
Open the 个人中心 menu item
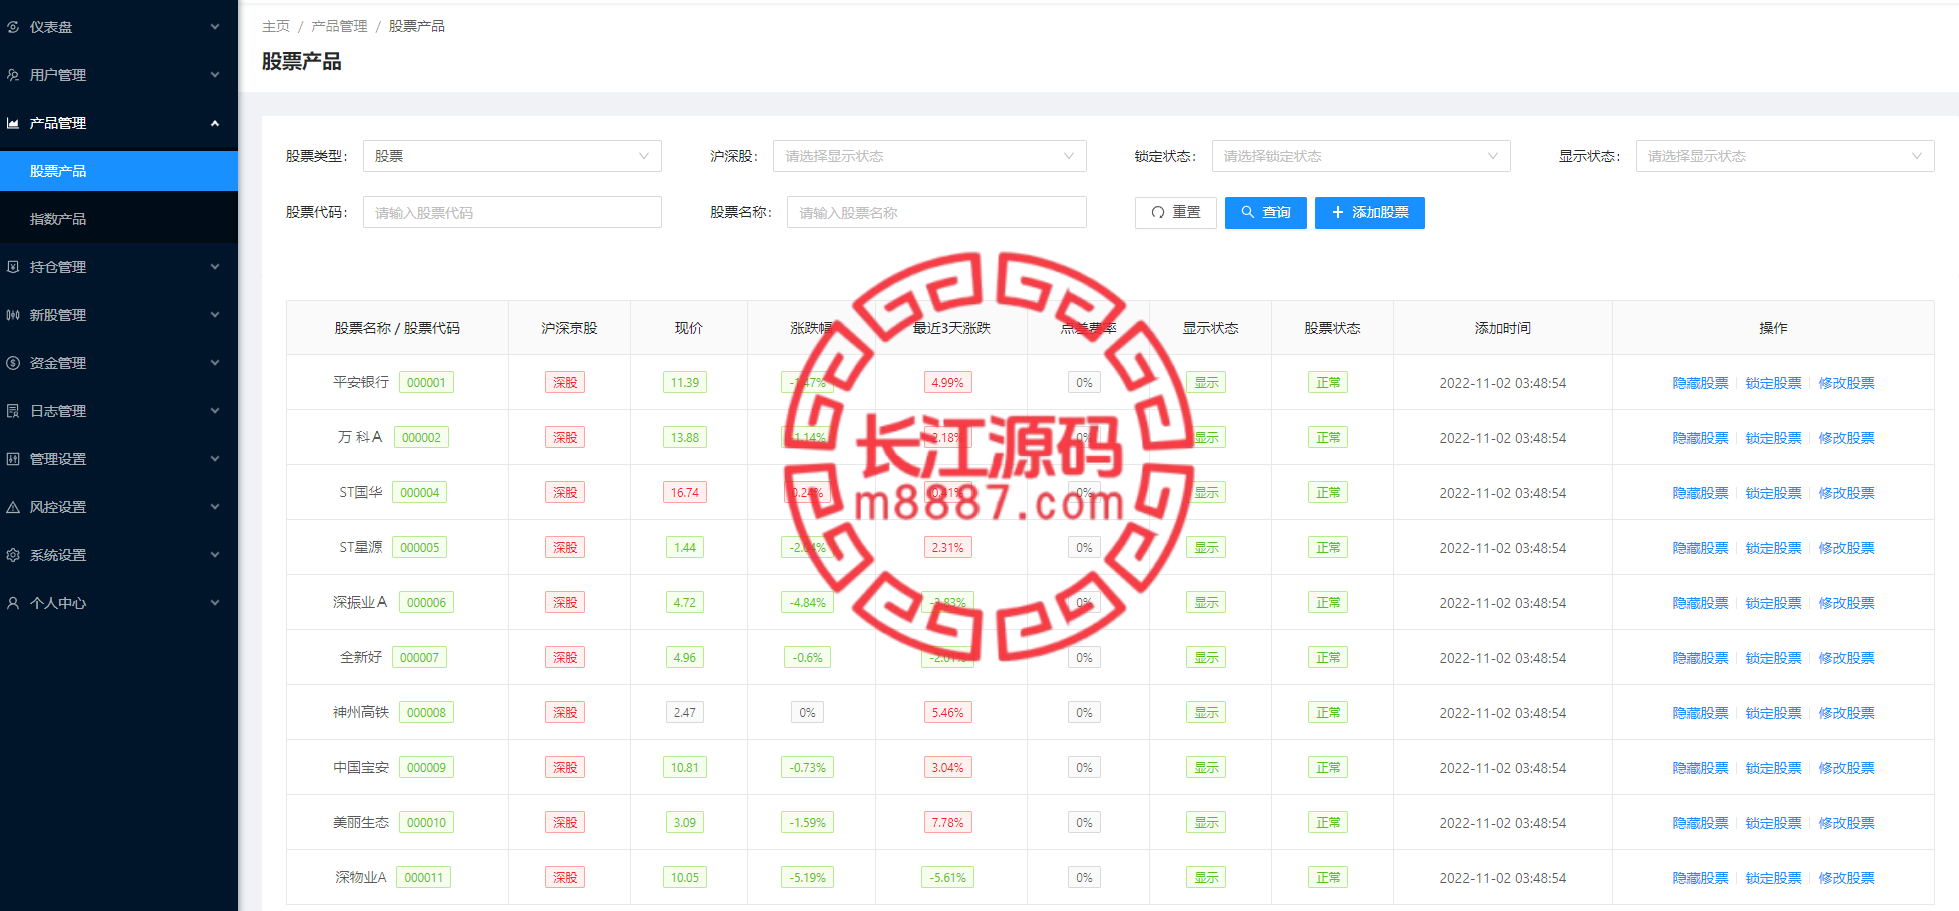119,603
